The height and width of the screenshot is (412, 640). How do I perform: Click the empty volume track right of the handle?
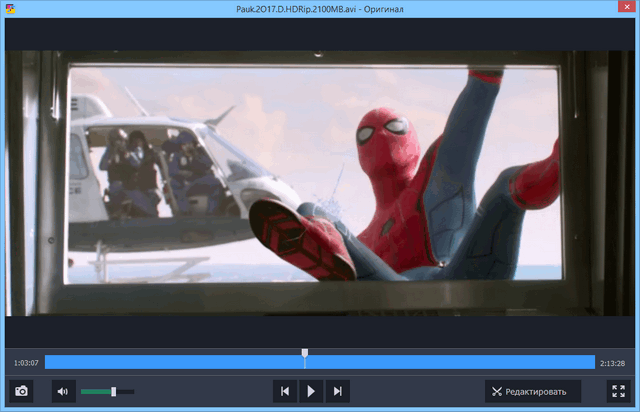coord(125,391)
